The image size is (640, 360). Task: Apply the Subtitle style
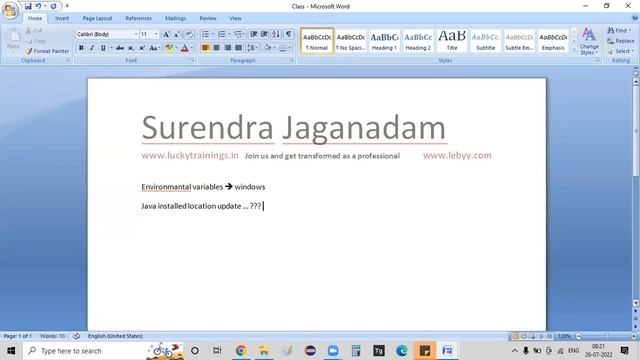pyautogui.click(x=486, y=41)
